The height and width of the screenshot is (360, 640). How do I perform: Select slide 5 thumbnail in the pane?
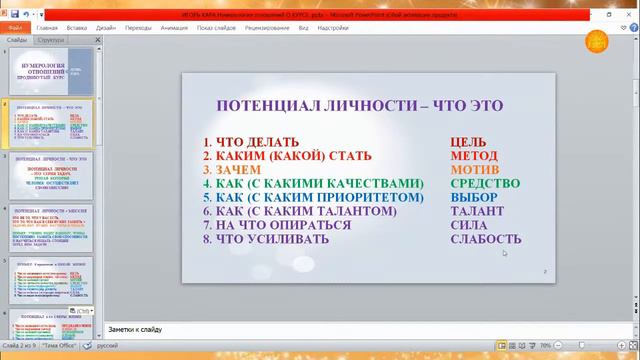[x=51, y=280]
